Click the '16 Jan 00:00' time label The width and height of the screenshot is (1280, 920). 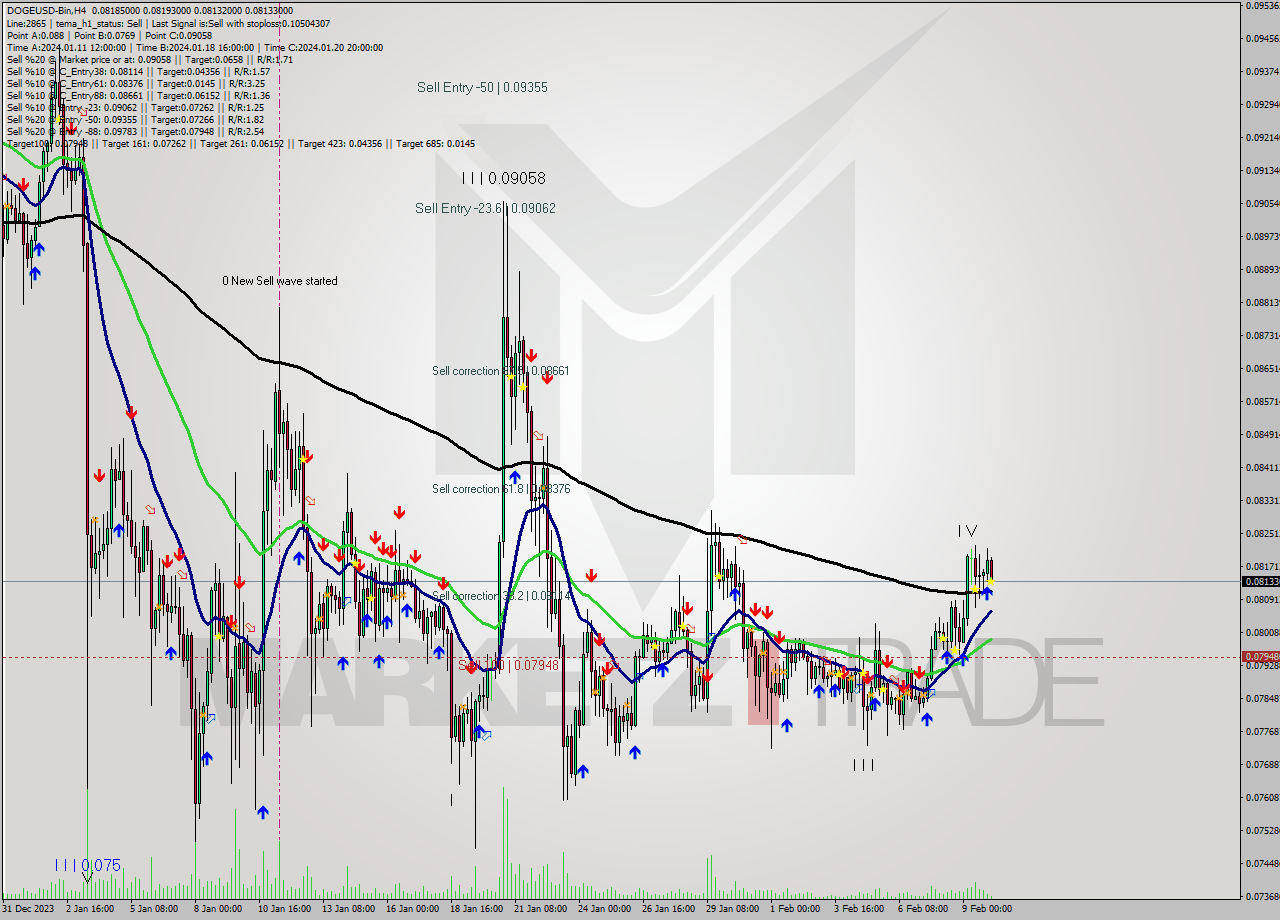412,909
